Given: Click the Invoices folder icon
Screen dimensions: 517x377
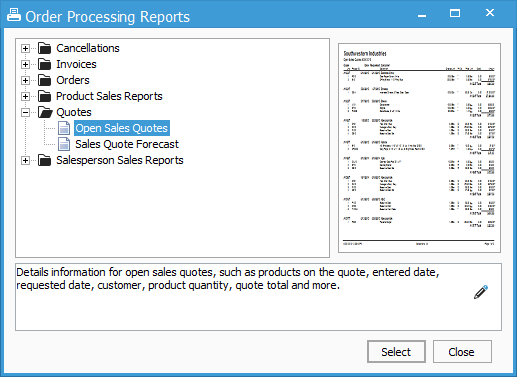Looking at the screenshot, I should point(44,64).
